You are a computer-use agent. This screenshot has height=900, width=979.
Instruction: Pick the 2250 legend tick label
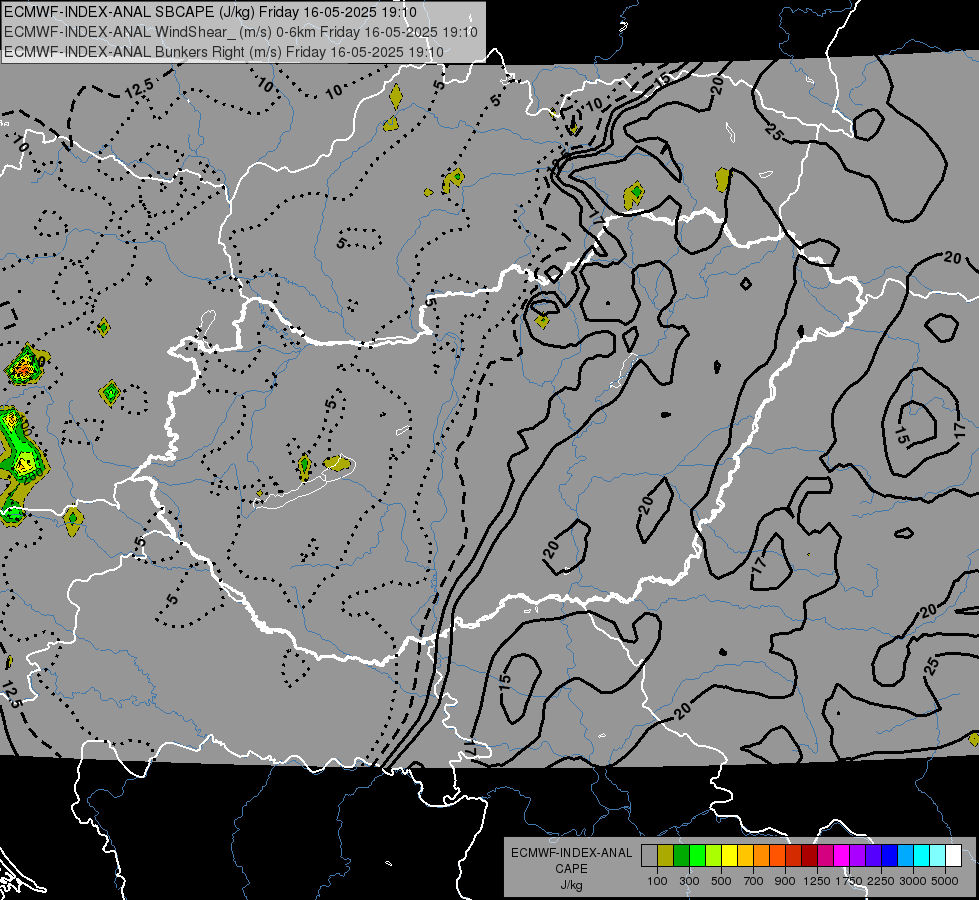(x=880, y=881)
